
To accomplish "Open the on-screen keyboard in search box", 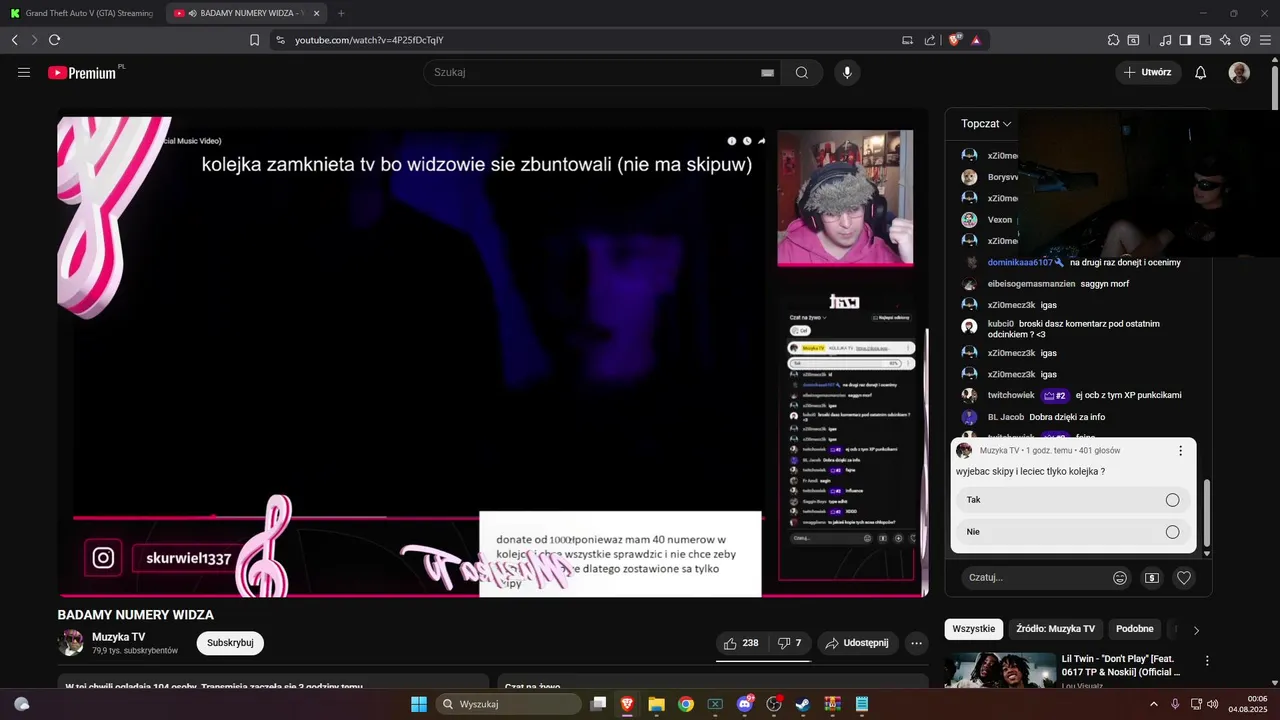I will [x=768, y=73].
